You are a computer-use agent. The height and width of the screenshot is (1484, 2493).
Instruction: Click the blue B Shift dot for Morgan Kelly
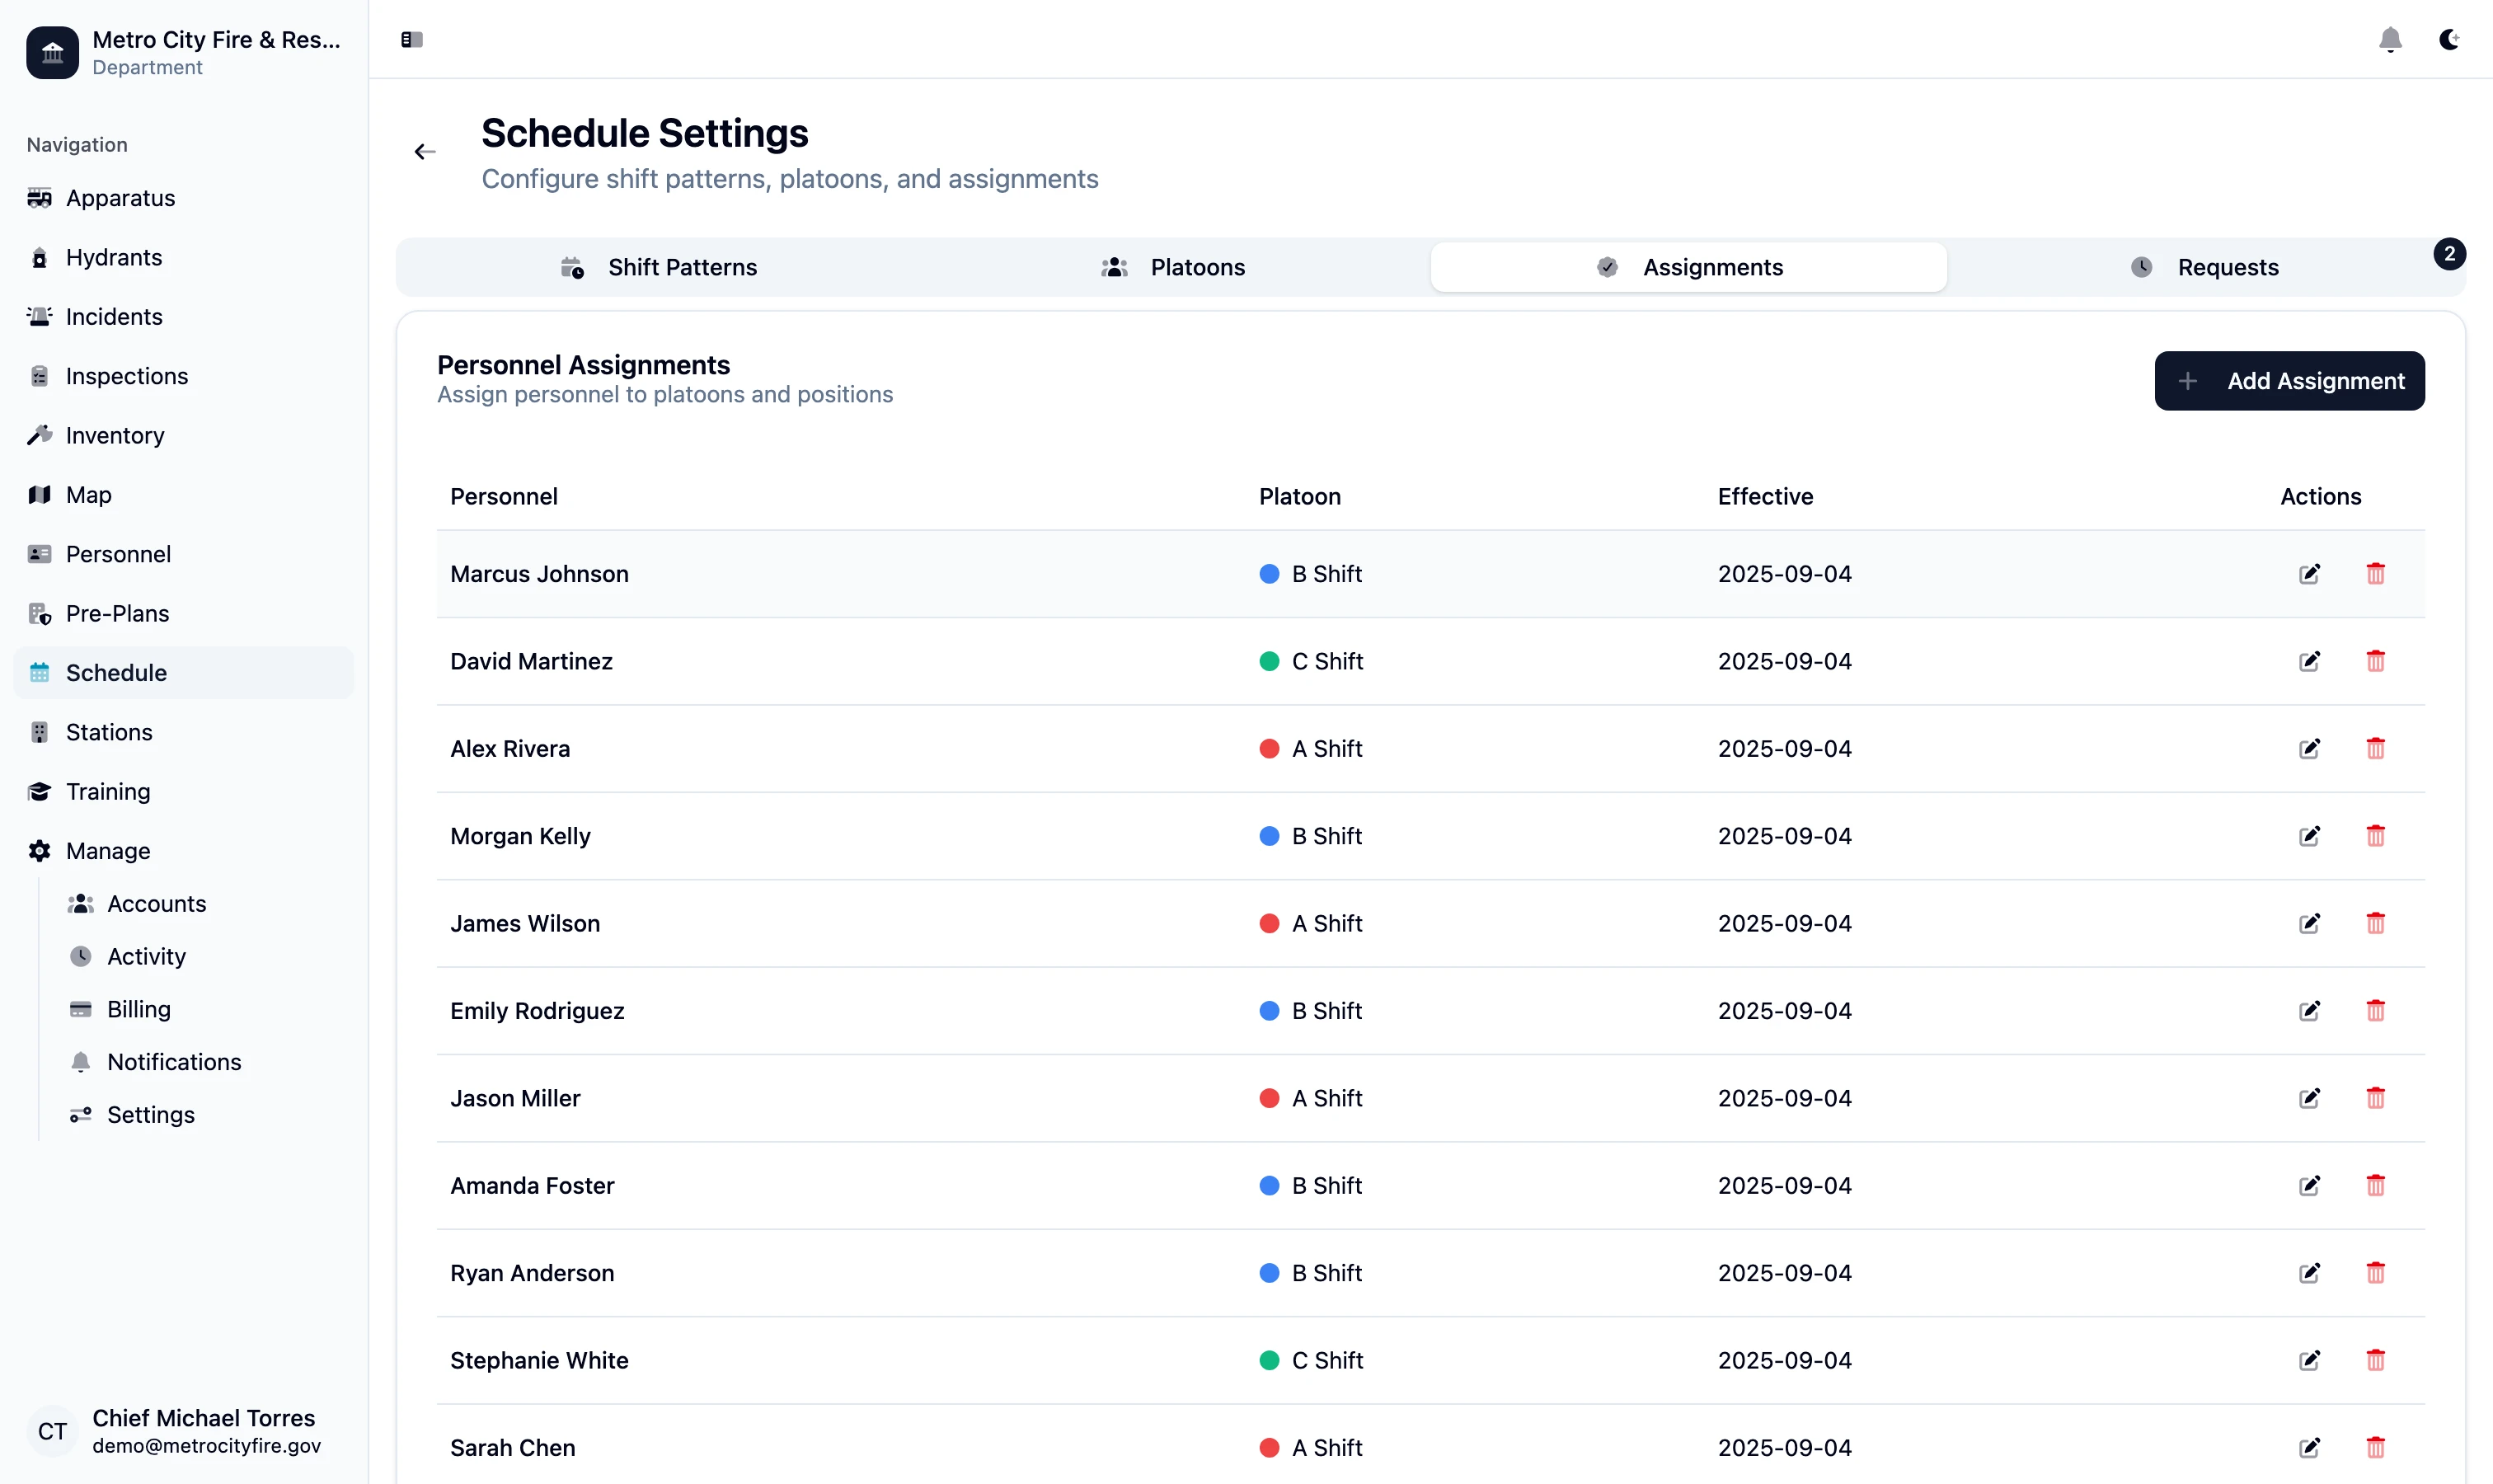click(x=1269, y=836)
